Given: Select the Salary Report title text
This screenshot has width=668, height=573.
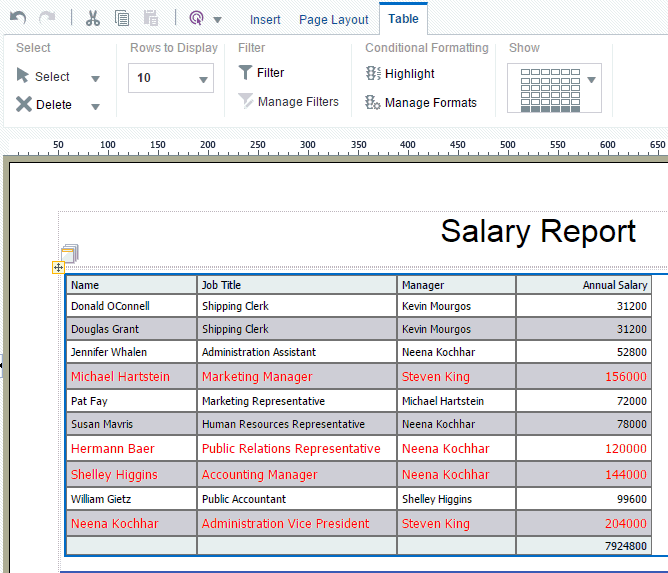Looking at the screenshot, I should [x=538, y=231].
